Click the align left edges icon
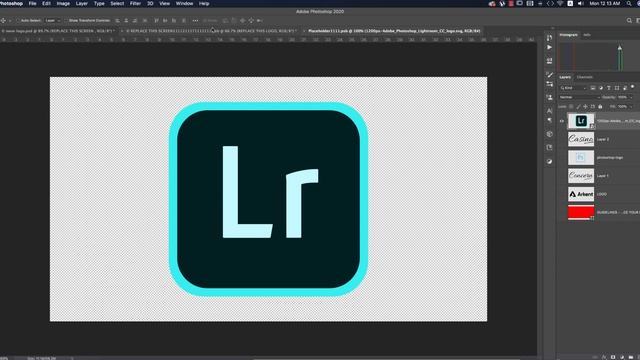640x360 pixels. click(x=118, y=20)
